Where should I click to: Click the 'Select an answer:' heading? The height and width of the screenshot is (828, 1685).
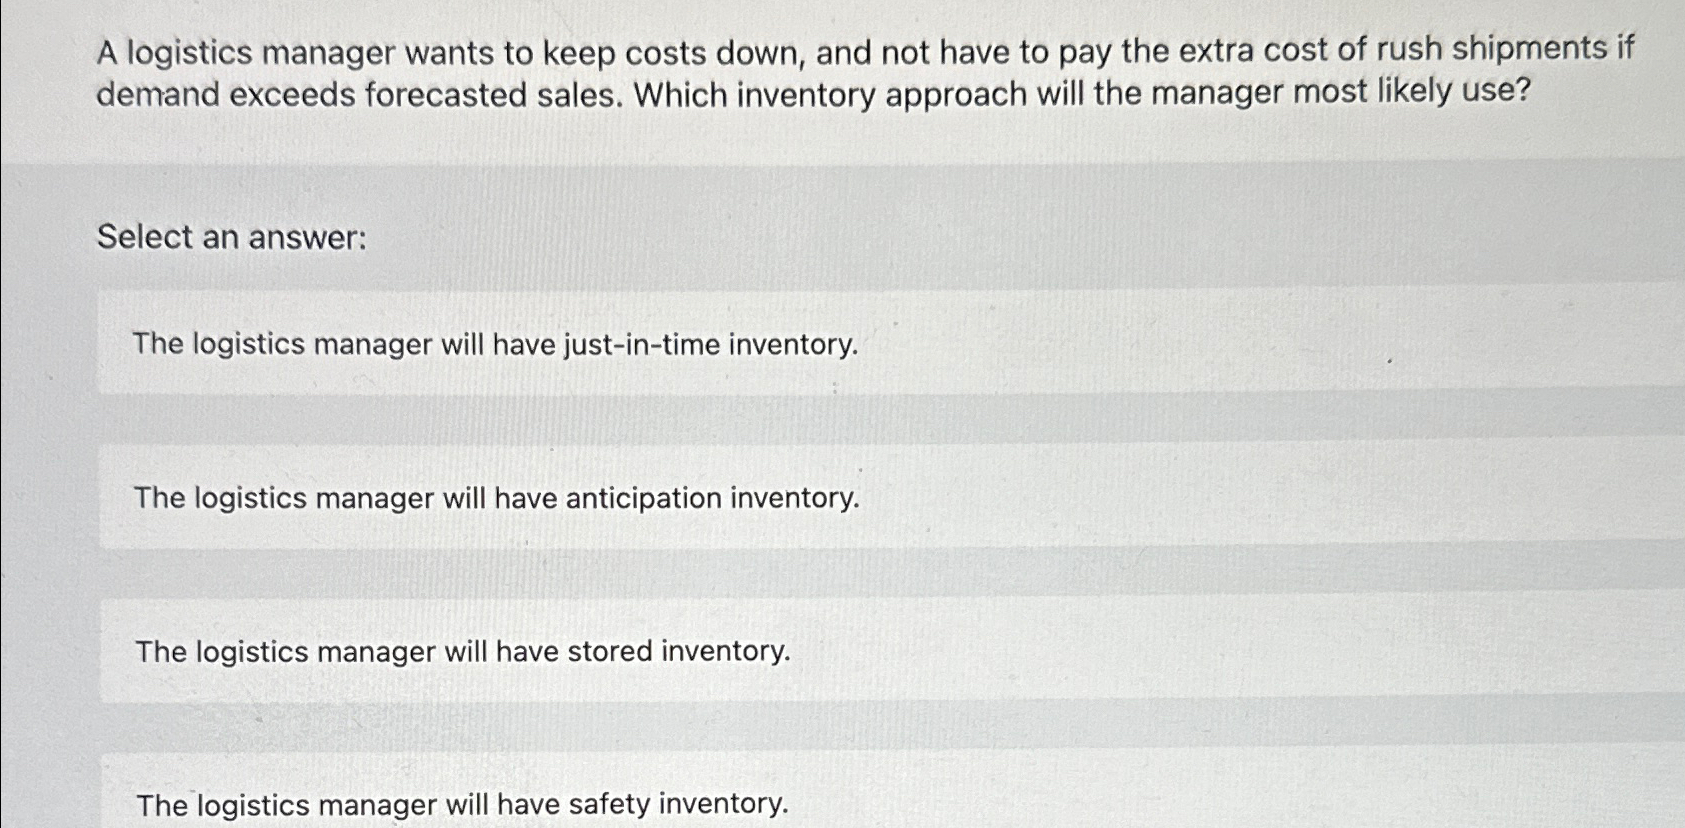tap(233, 236)
